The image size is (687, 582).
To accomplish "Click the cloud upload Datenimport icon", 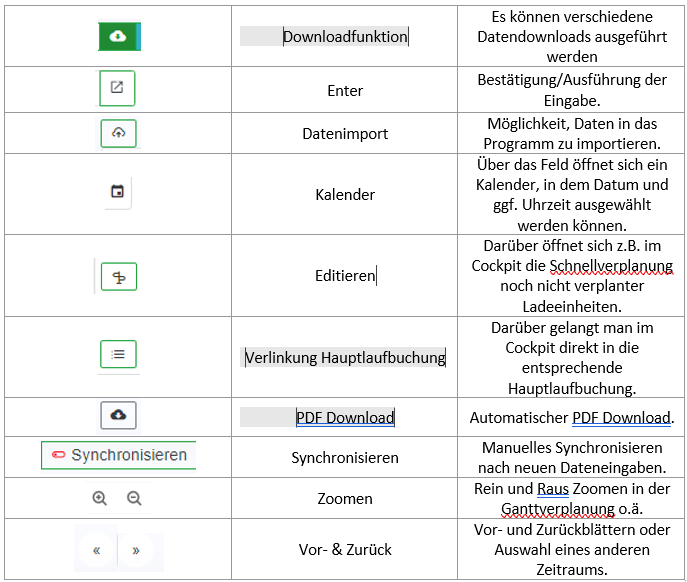I will (x=118, y=133).
